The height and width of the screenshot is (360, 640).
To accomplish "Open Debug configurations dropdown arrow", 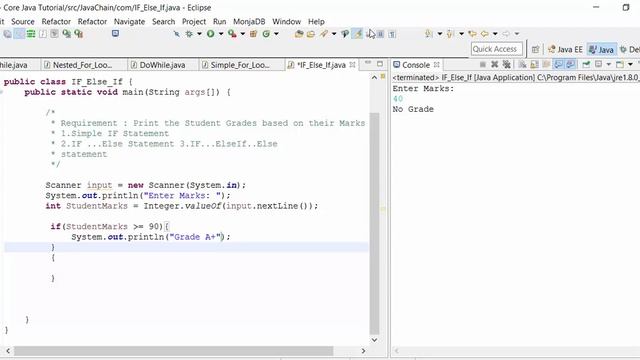I will pyautogui.click(x=199, y=34).
